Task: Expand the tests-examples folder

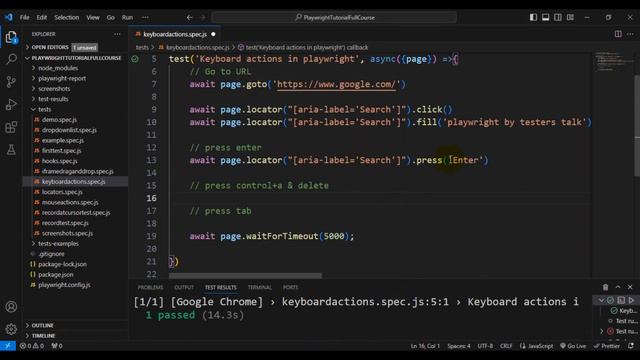Action: point(76,244)
